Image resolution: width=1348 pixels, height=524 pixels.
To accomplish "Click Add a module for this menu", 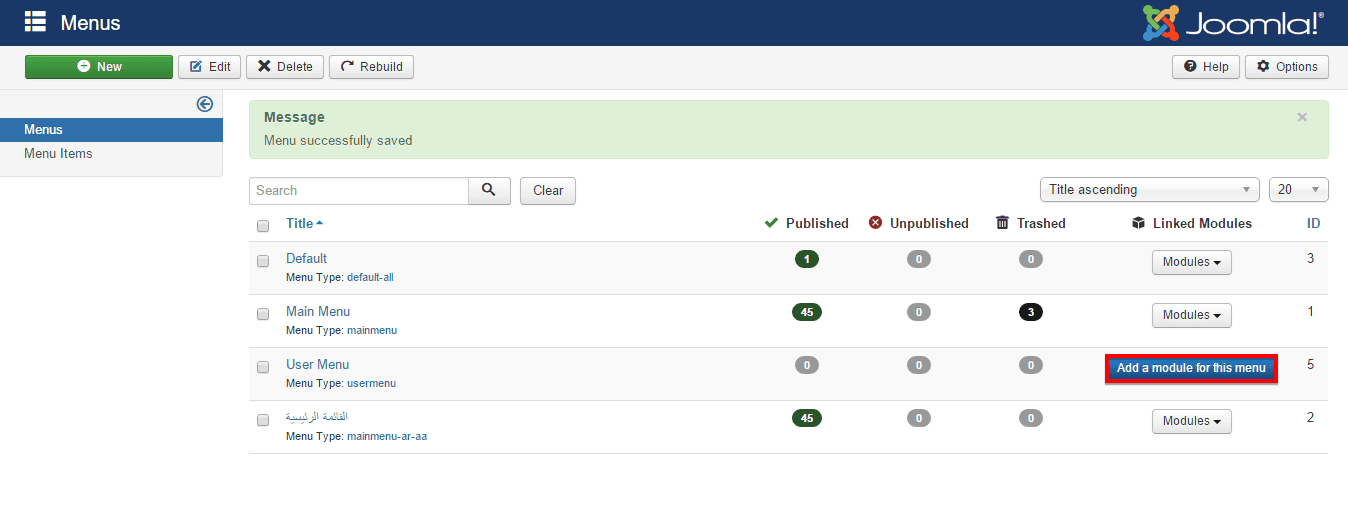I will 1191,368.
